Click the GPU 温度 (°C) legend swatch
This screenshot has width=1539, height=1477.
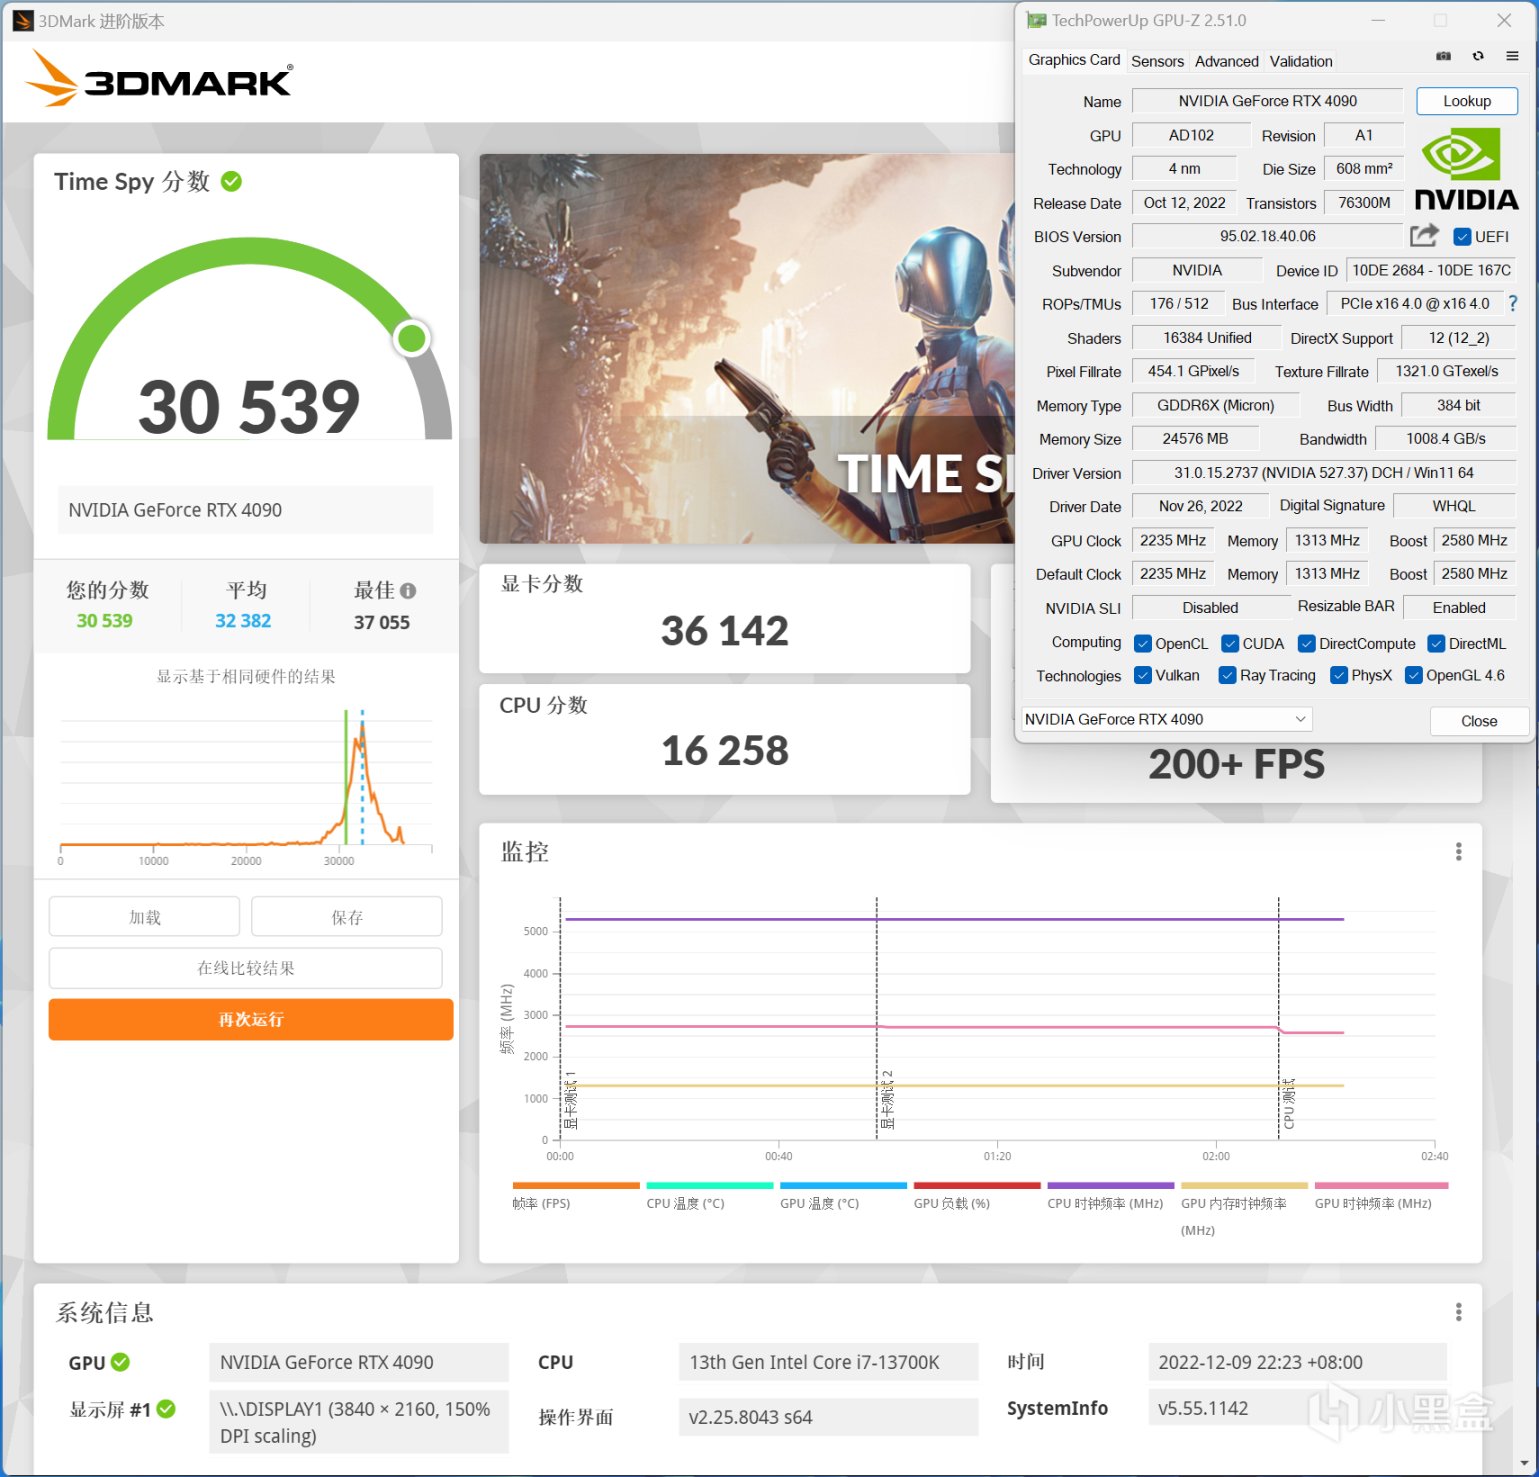coord(843,1186)
